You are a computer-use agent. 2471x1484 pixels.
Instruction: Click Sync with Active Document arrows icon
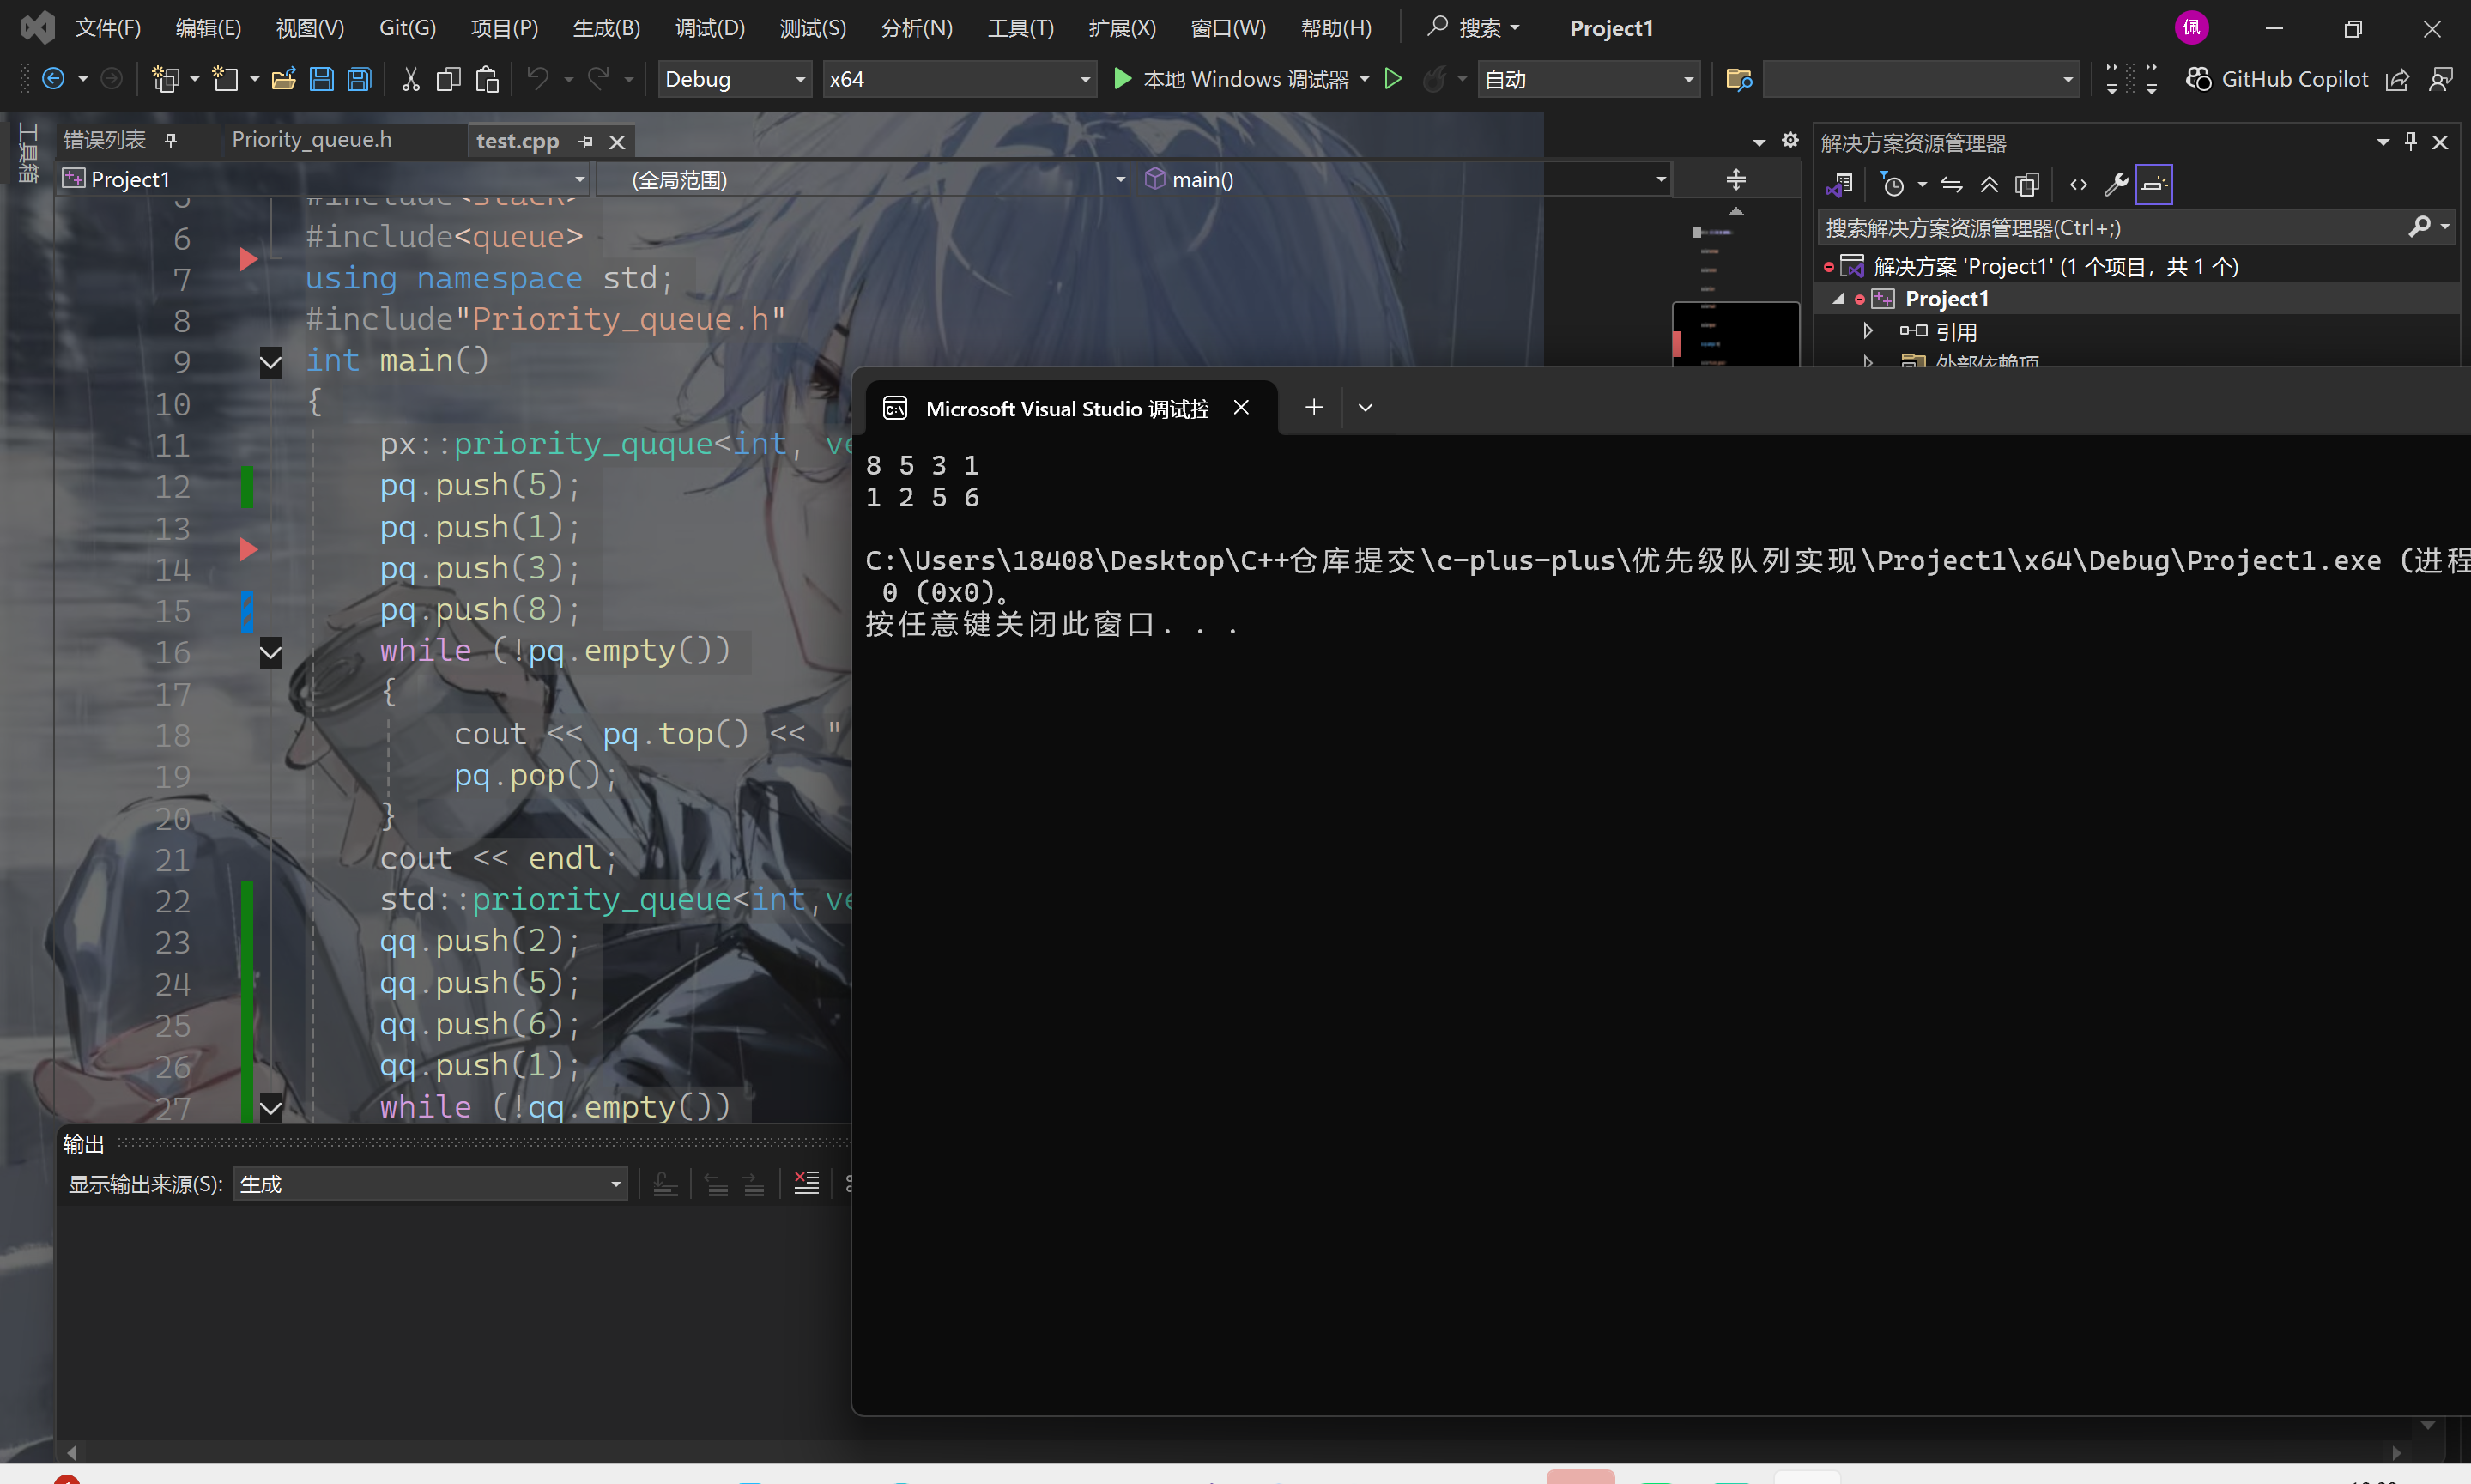coord(1951,184)
